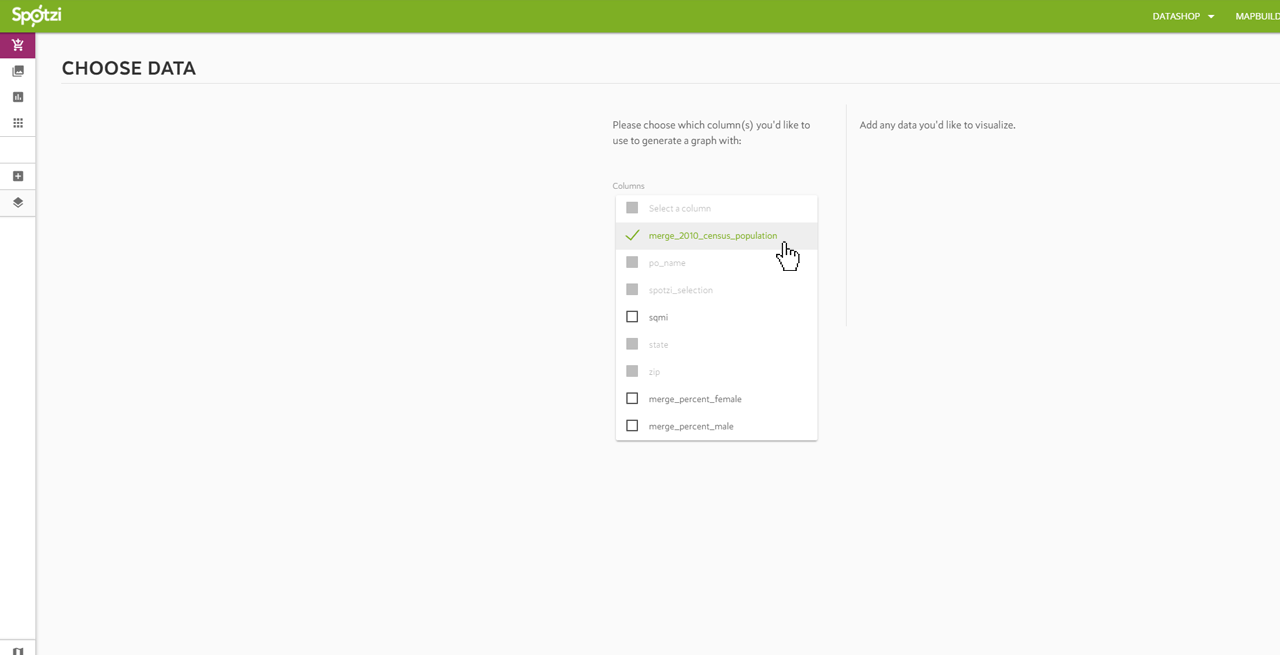Click the disabled zip option

click(716, 371)
